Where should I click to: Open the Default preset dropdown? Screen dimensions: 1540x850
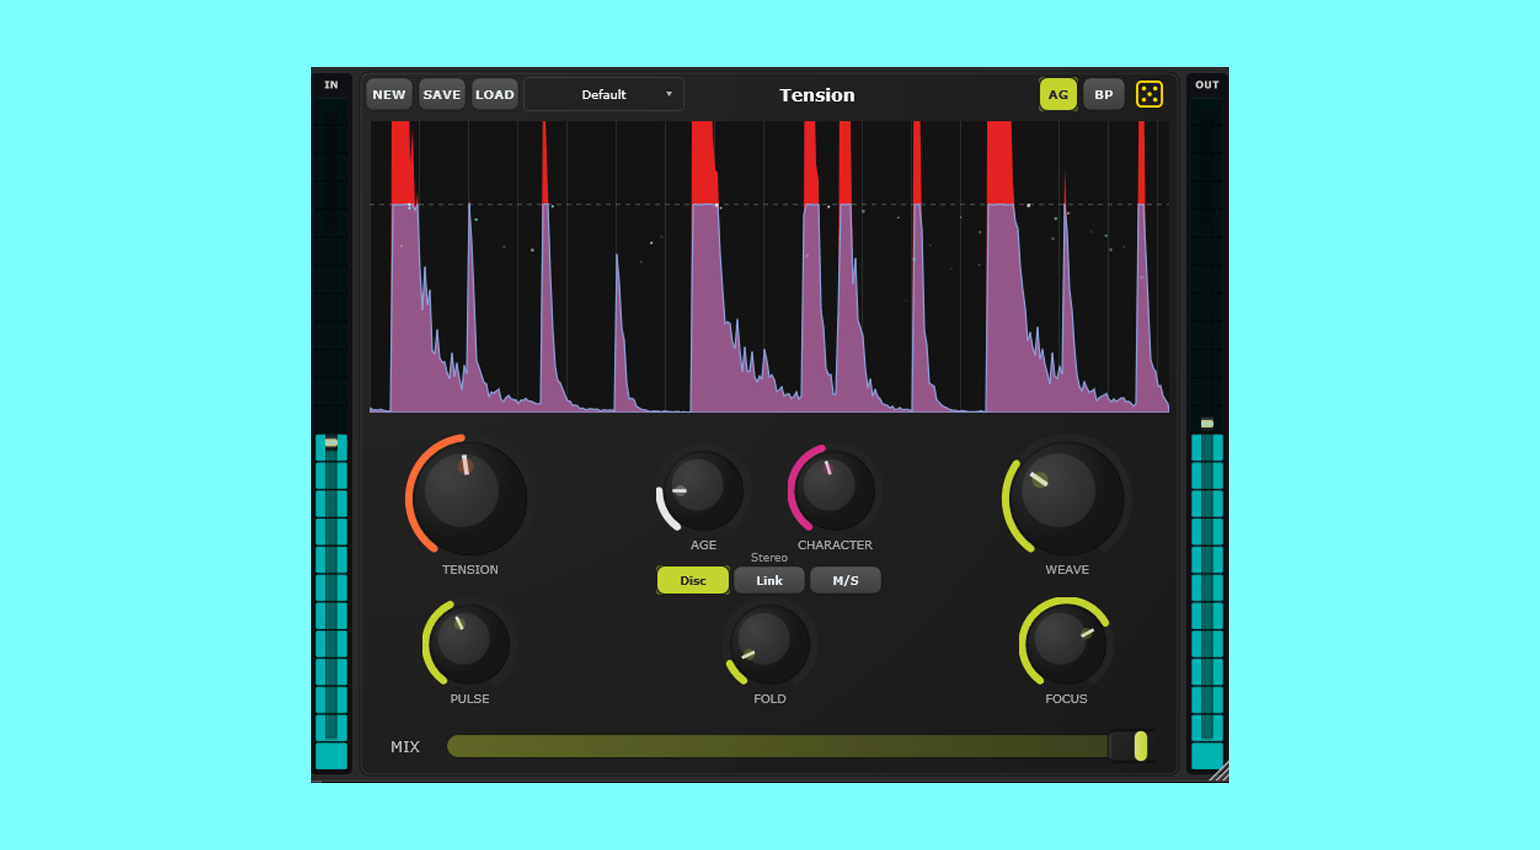coord(604,94)
